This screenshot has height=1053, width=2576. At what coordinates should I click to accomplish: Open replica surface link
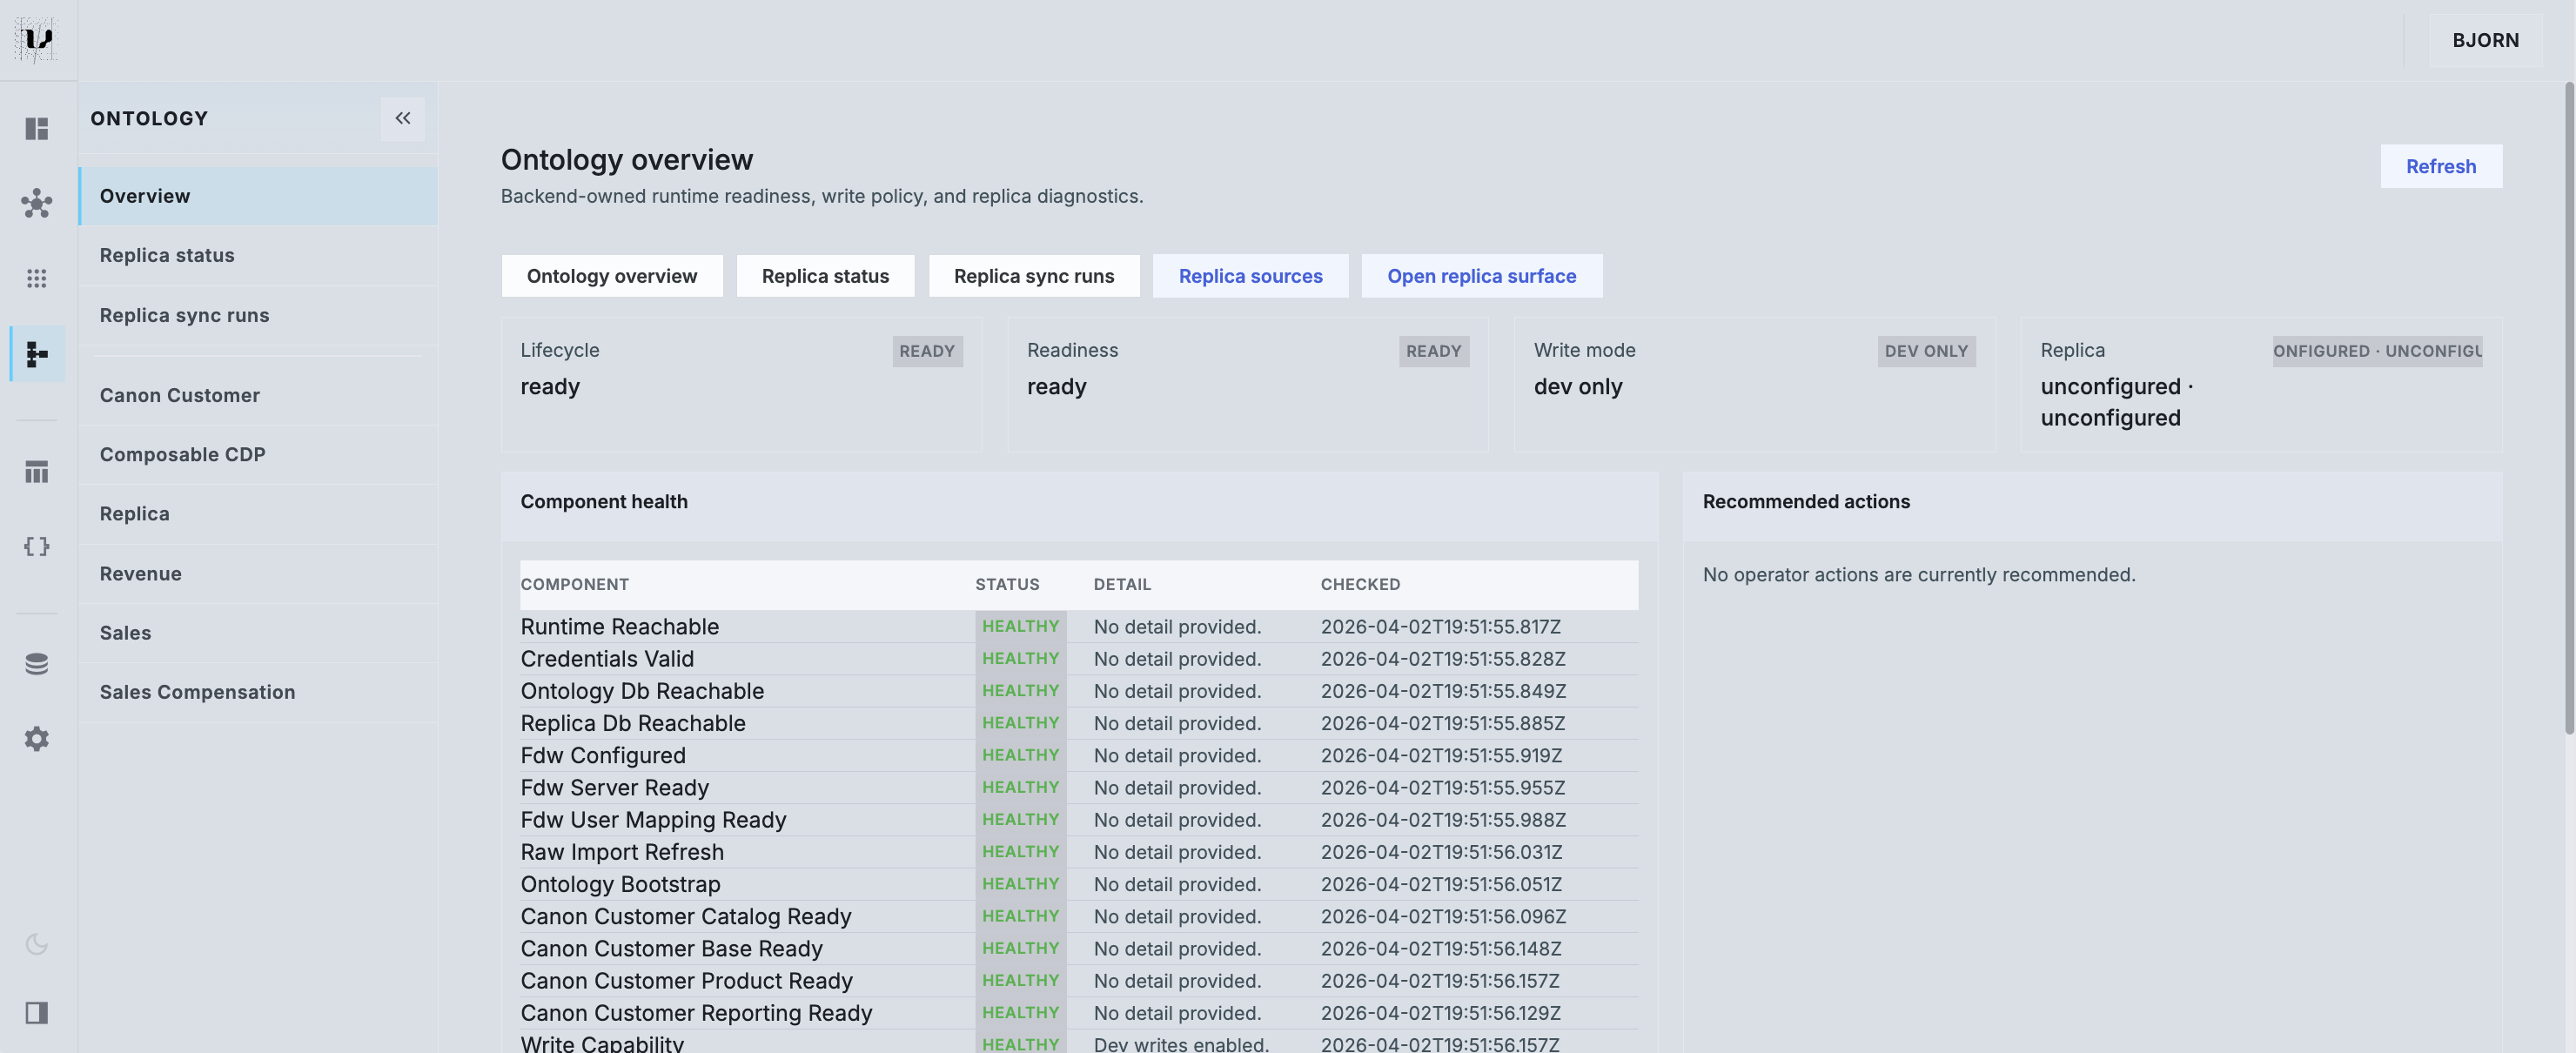(x=1482, y=276)
